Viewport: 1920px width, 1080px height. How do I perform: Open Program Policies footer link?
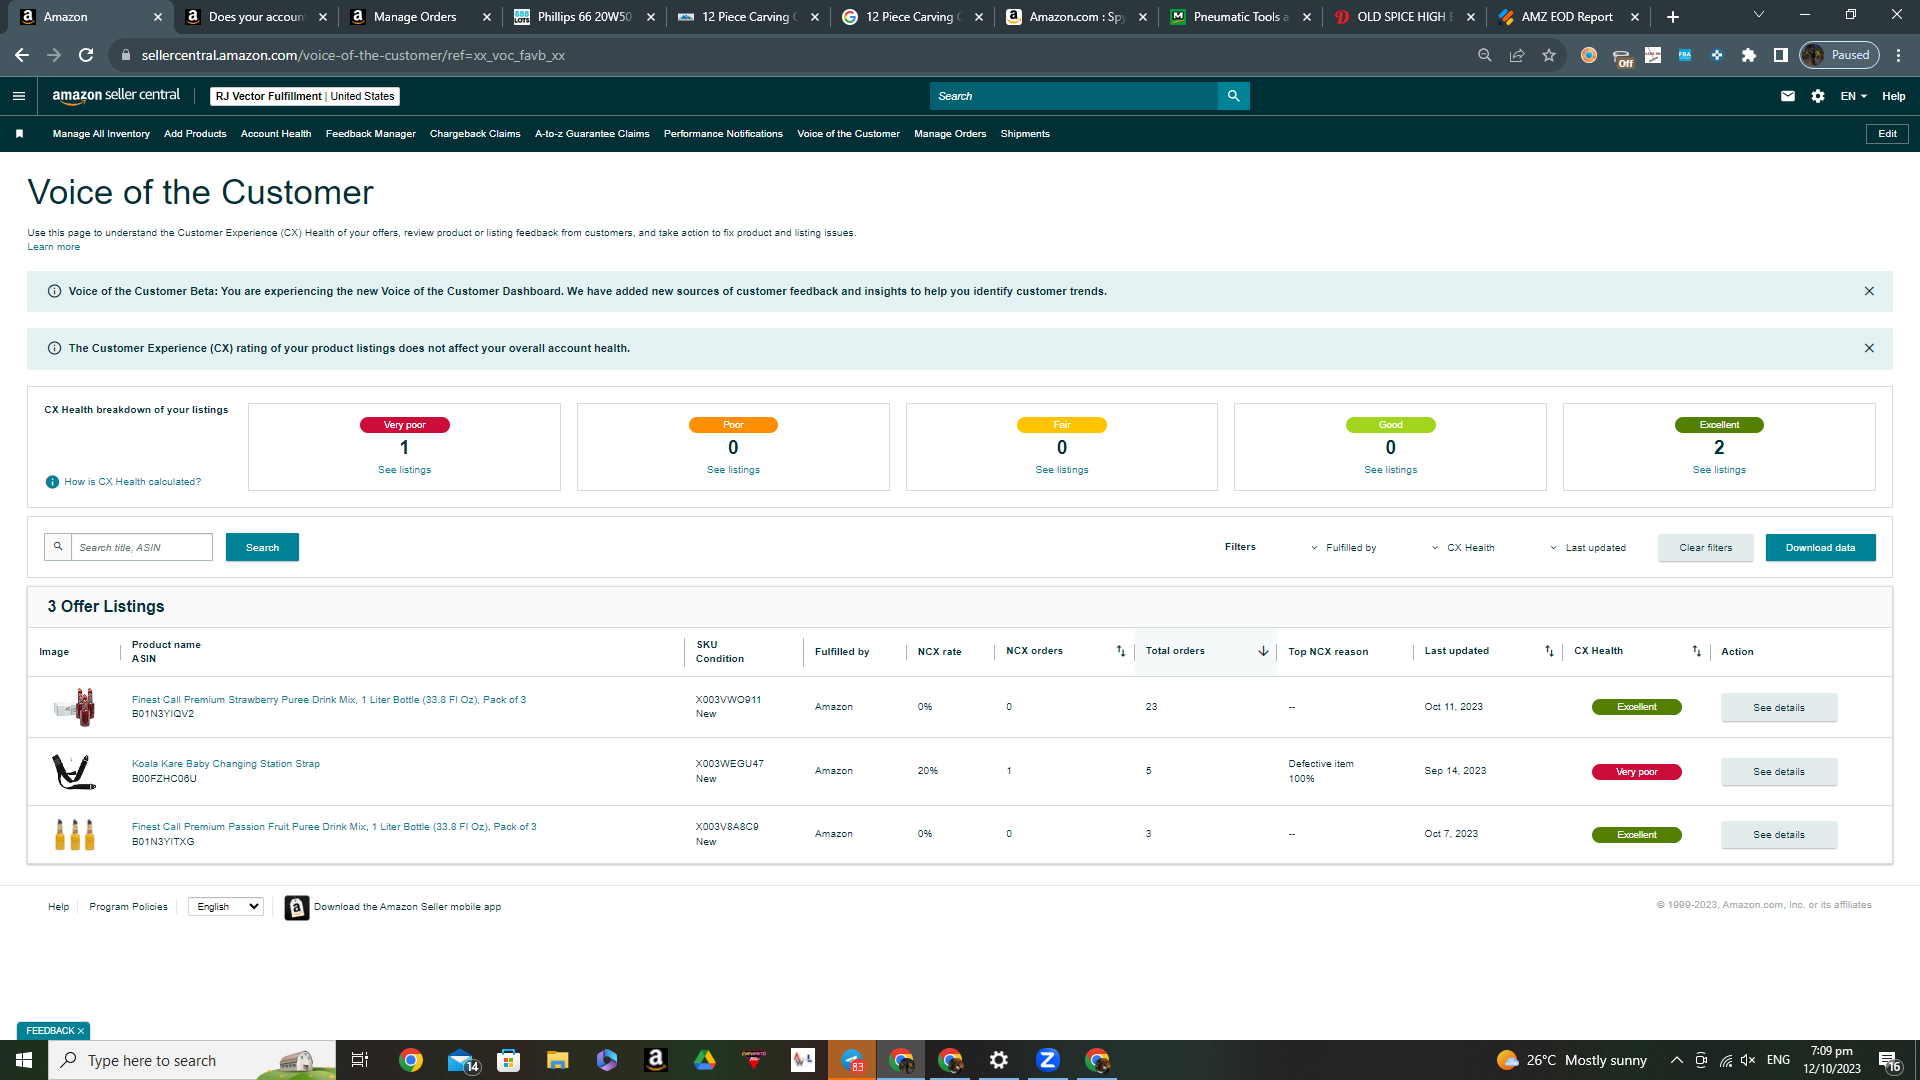pyautogui.click(x=128, y=907)
